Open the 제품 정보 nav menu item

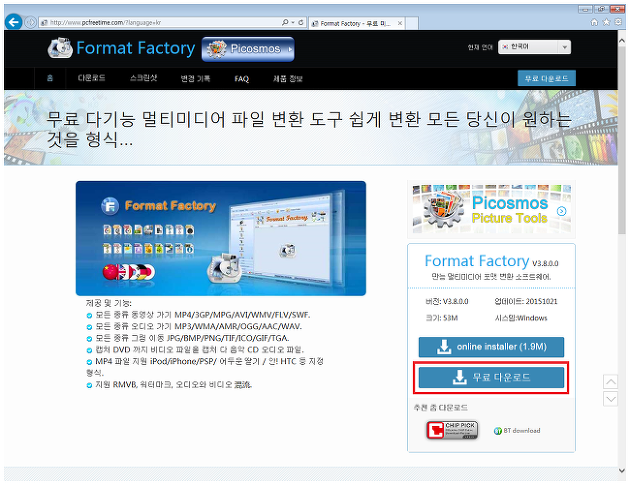tap(288, 79)
